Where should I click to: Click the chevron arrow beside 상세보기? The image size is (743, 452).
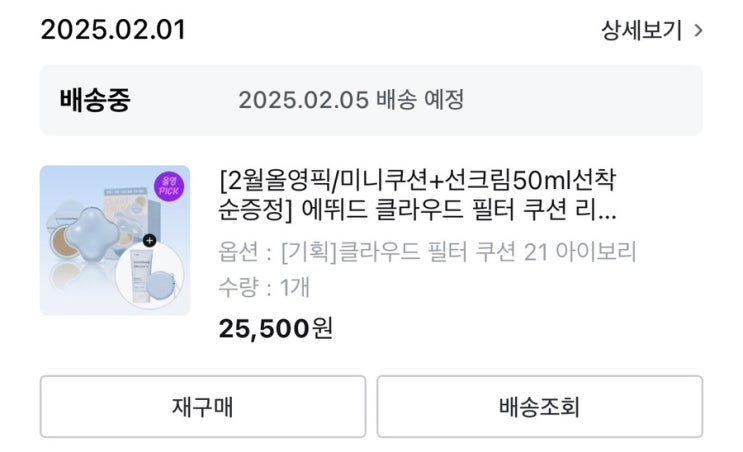pyautogui.click(x=698, y=30)
